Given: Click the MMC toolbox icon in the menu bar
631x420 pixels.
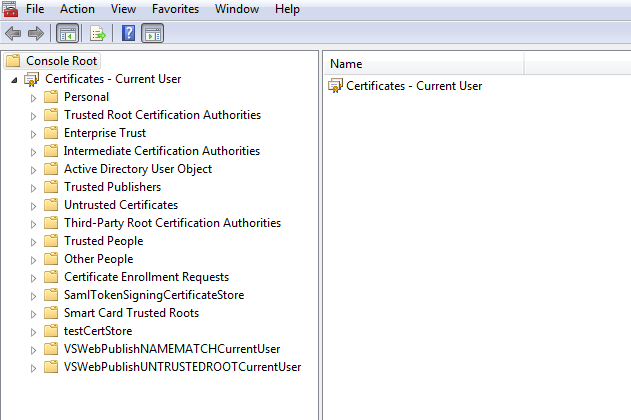Looking at the screenshot, I should [x=9, y=9].
